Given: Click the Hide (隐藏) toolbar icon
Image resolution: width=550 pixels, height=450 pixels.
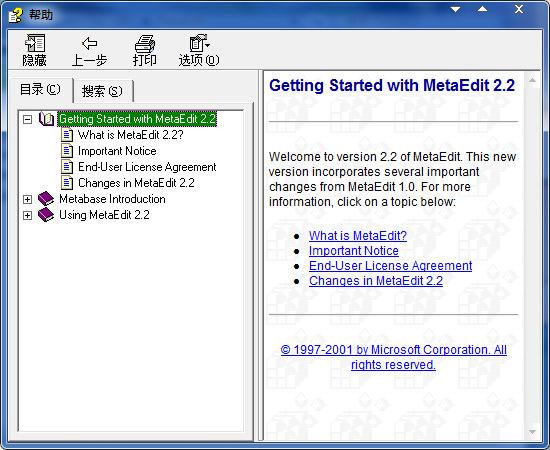Looking at the screenshot, I should click(x=35, y=43).
